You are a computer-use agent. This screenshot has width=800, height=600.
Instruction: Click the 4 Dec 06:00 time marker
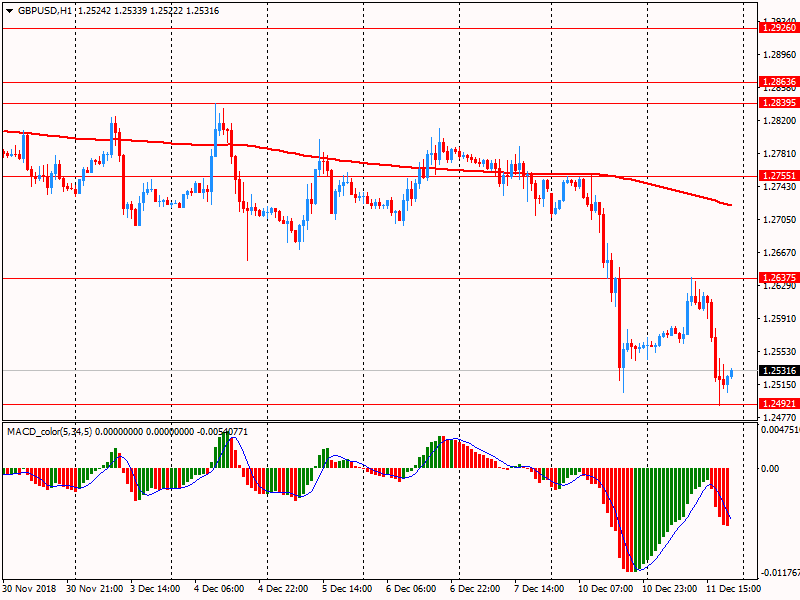222,590
